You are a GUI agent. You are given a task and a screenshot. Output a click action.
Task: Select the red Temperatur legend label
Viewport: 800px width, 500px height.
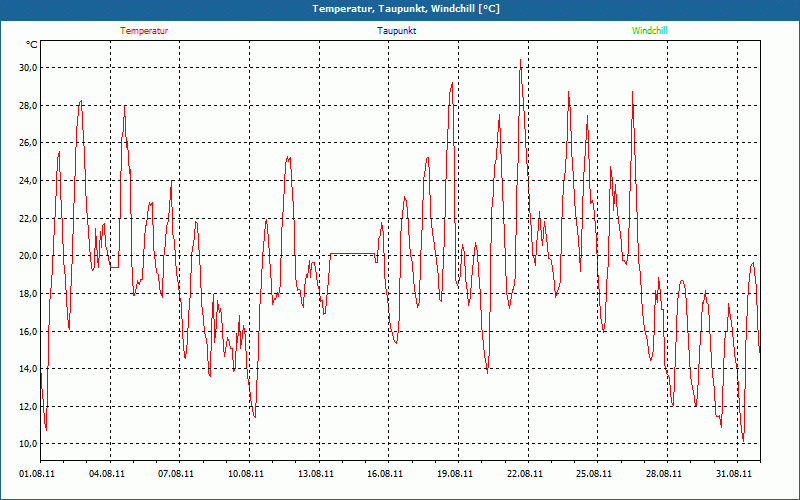pos(144,31)
